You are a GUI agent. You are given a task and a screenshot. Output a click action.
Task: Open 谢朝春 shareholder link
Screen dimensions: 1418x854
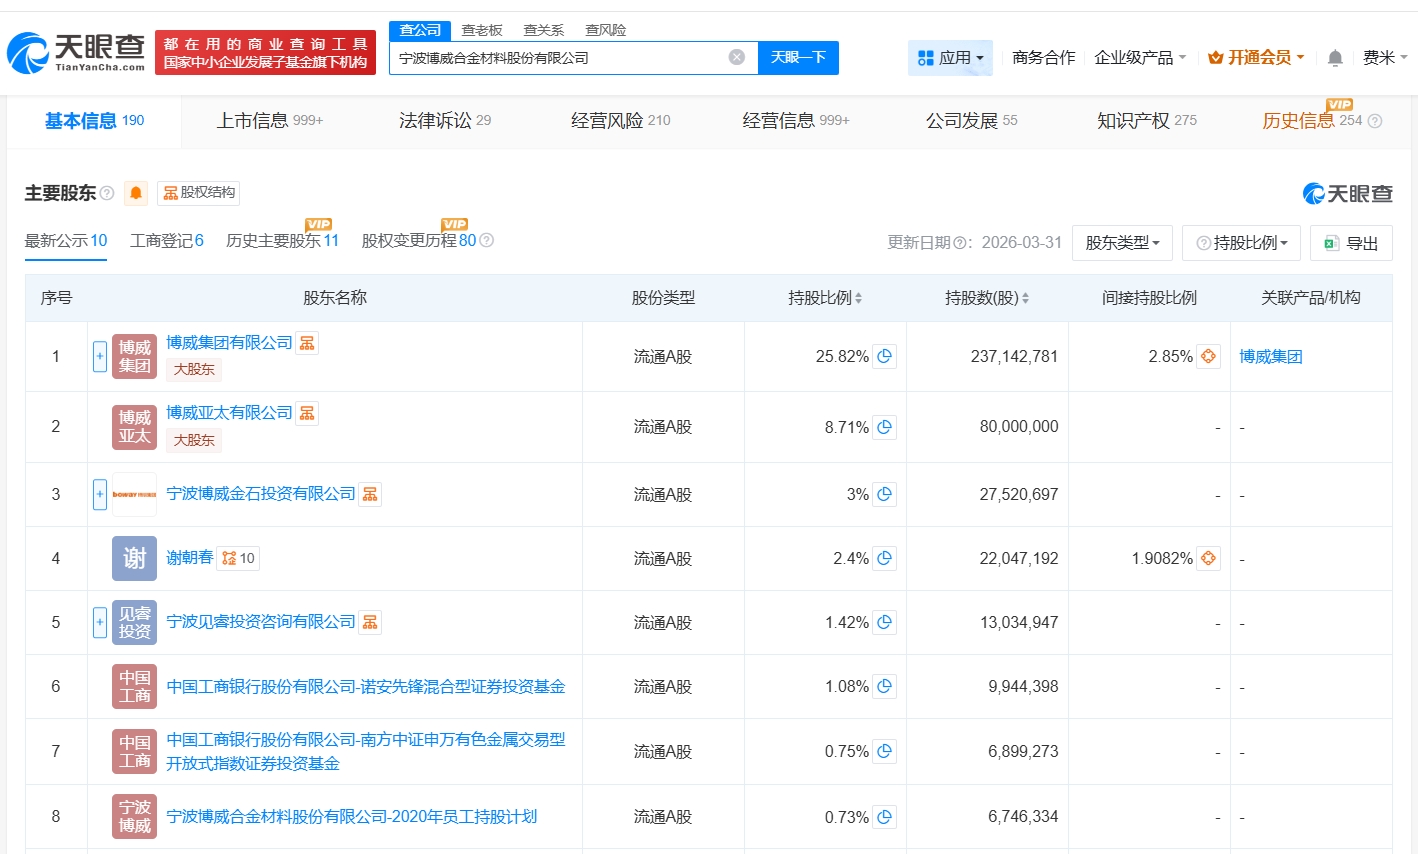[190, 558]
